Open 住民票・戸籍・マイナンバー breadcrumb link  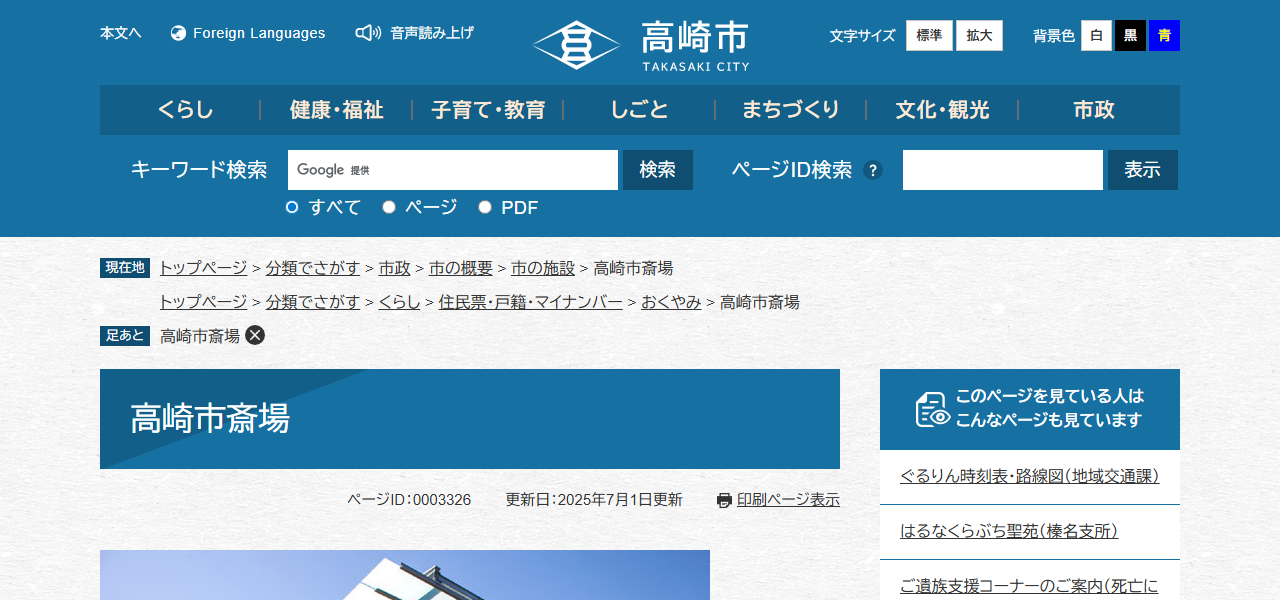point(531,302)
